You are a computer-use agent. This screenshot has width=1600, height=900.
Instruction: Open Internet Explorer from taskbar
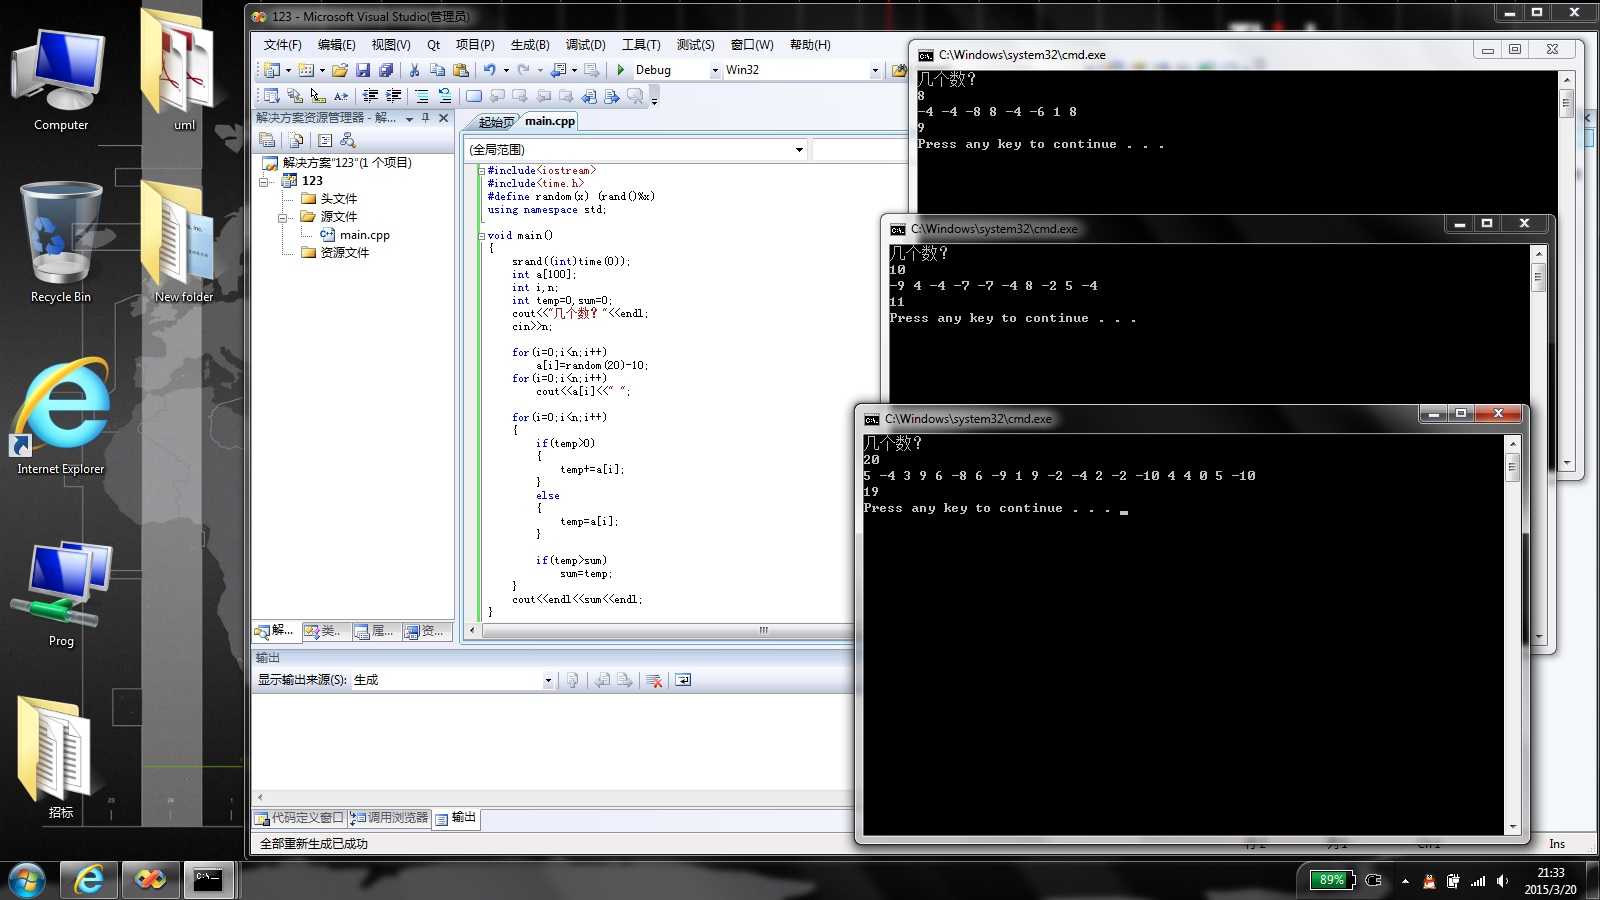[x=89, y=879]
